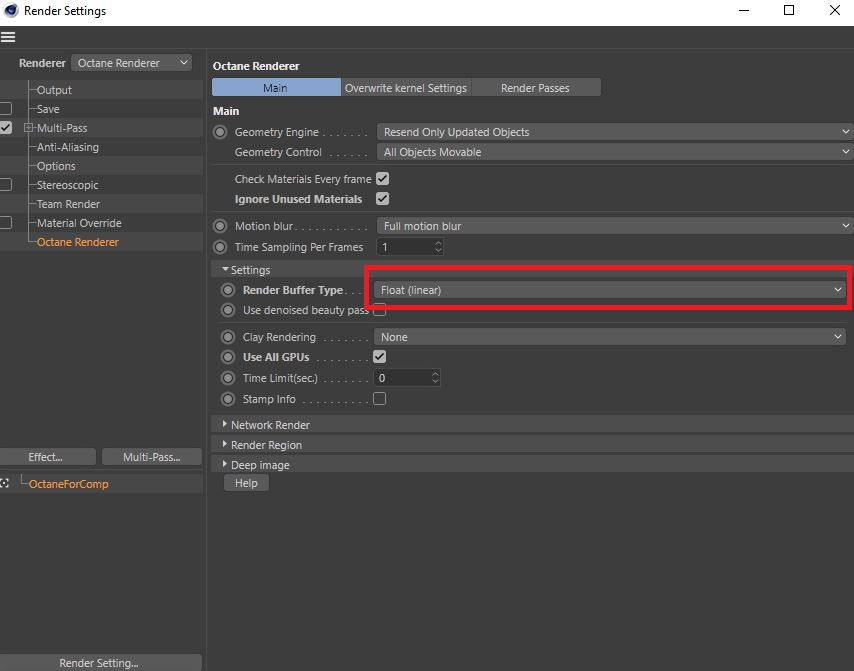The width and height of the screenshot is (854, 671).
Task: Select Material Override in settings tree
Action: pos(80,223)
